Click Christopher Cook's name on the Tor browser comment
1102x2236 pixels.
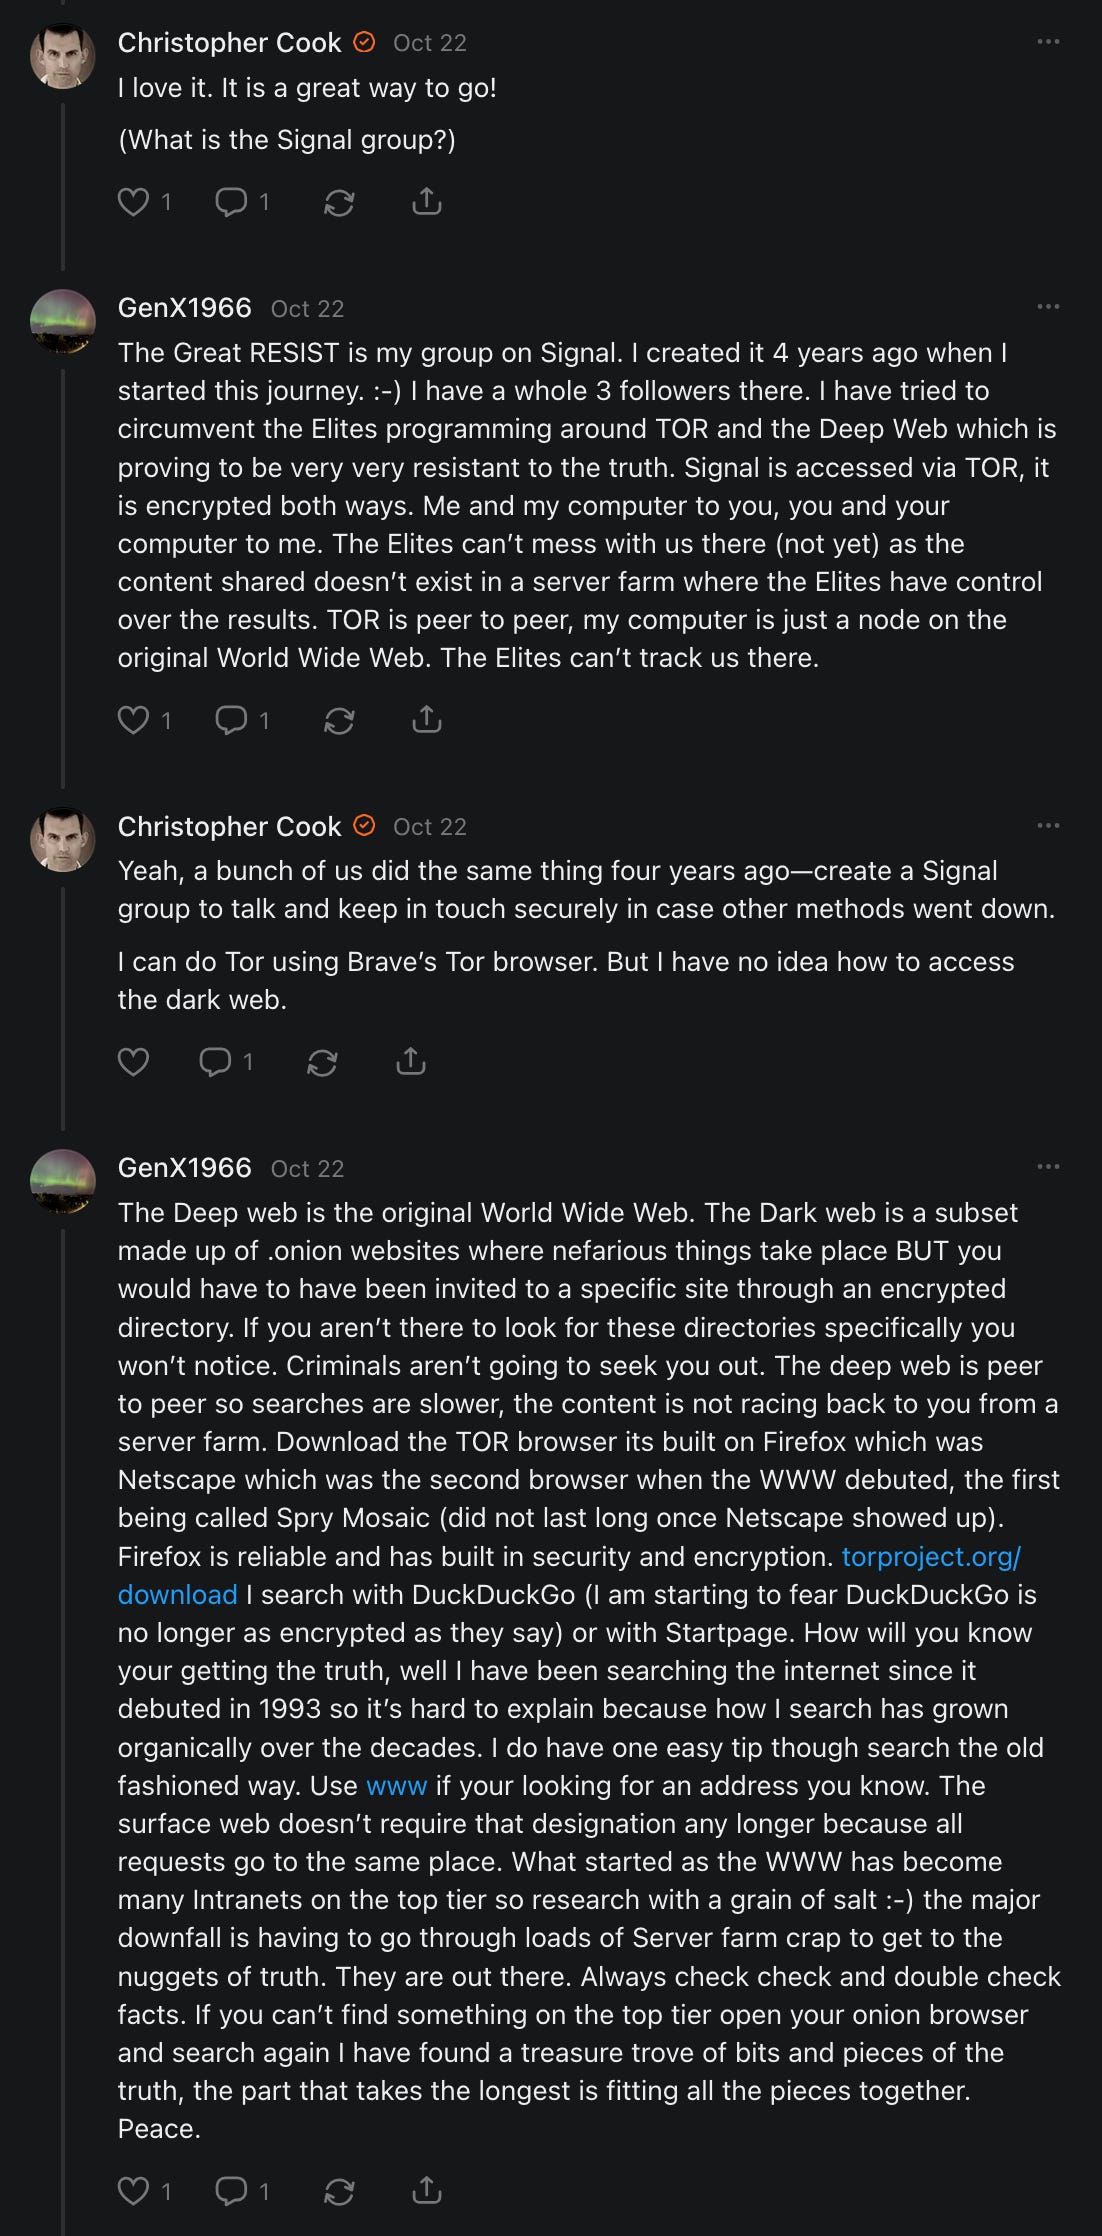coord(230,826)
